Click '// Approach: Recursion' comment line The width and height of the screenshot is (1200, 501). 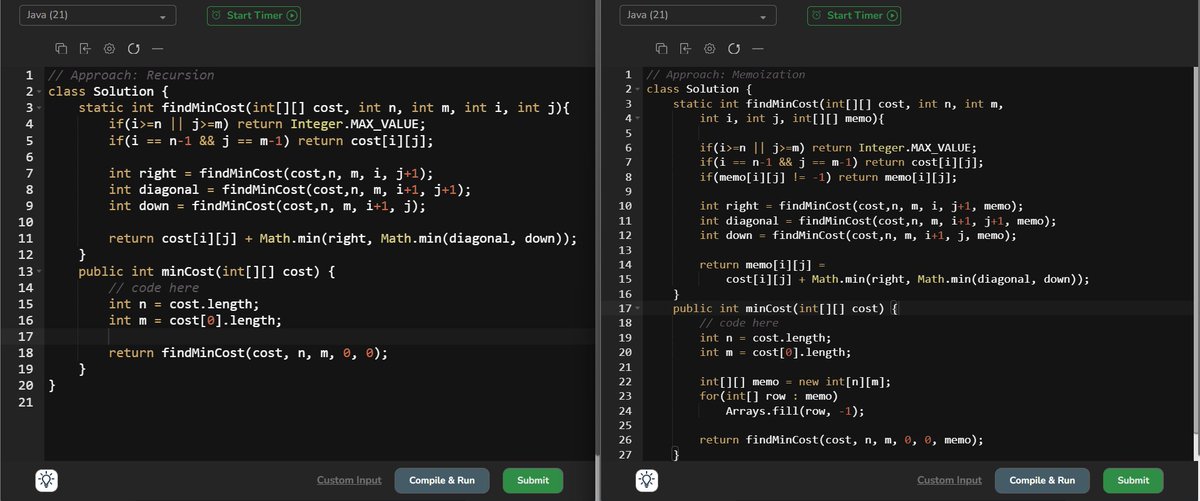tap(131, 75)
